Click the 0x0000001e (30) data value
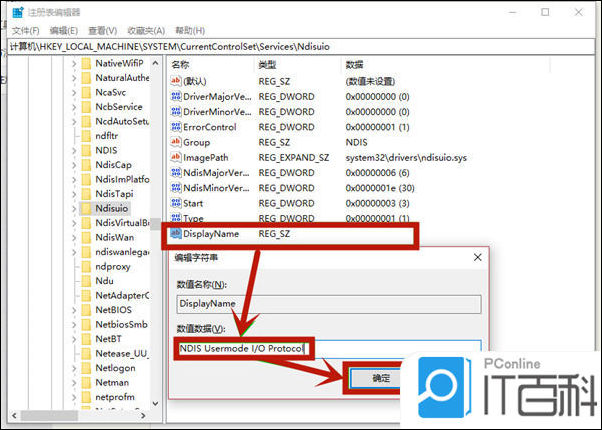 point(380,188)
